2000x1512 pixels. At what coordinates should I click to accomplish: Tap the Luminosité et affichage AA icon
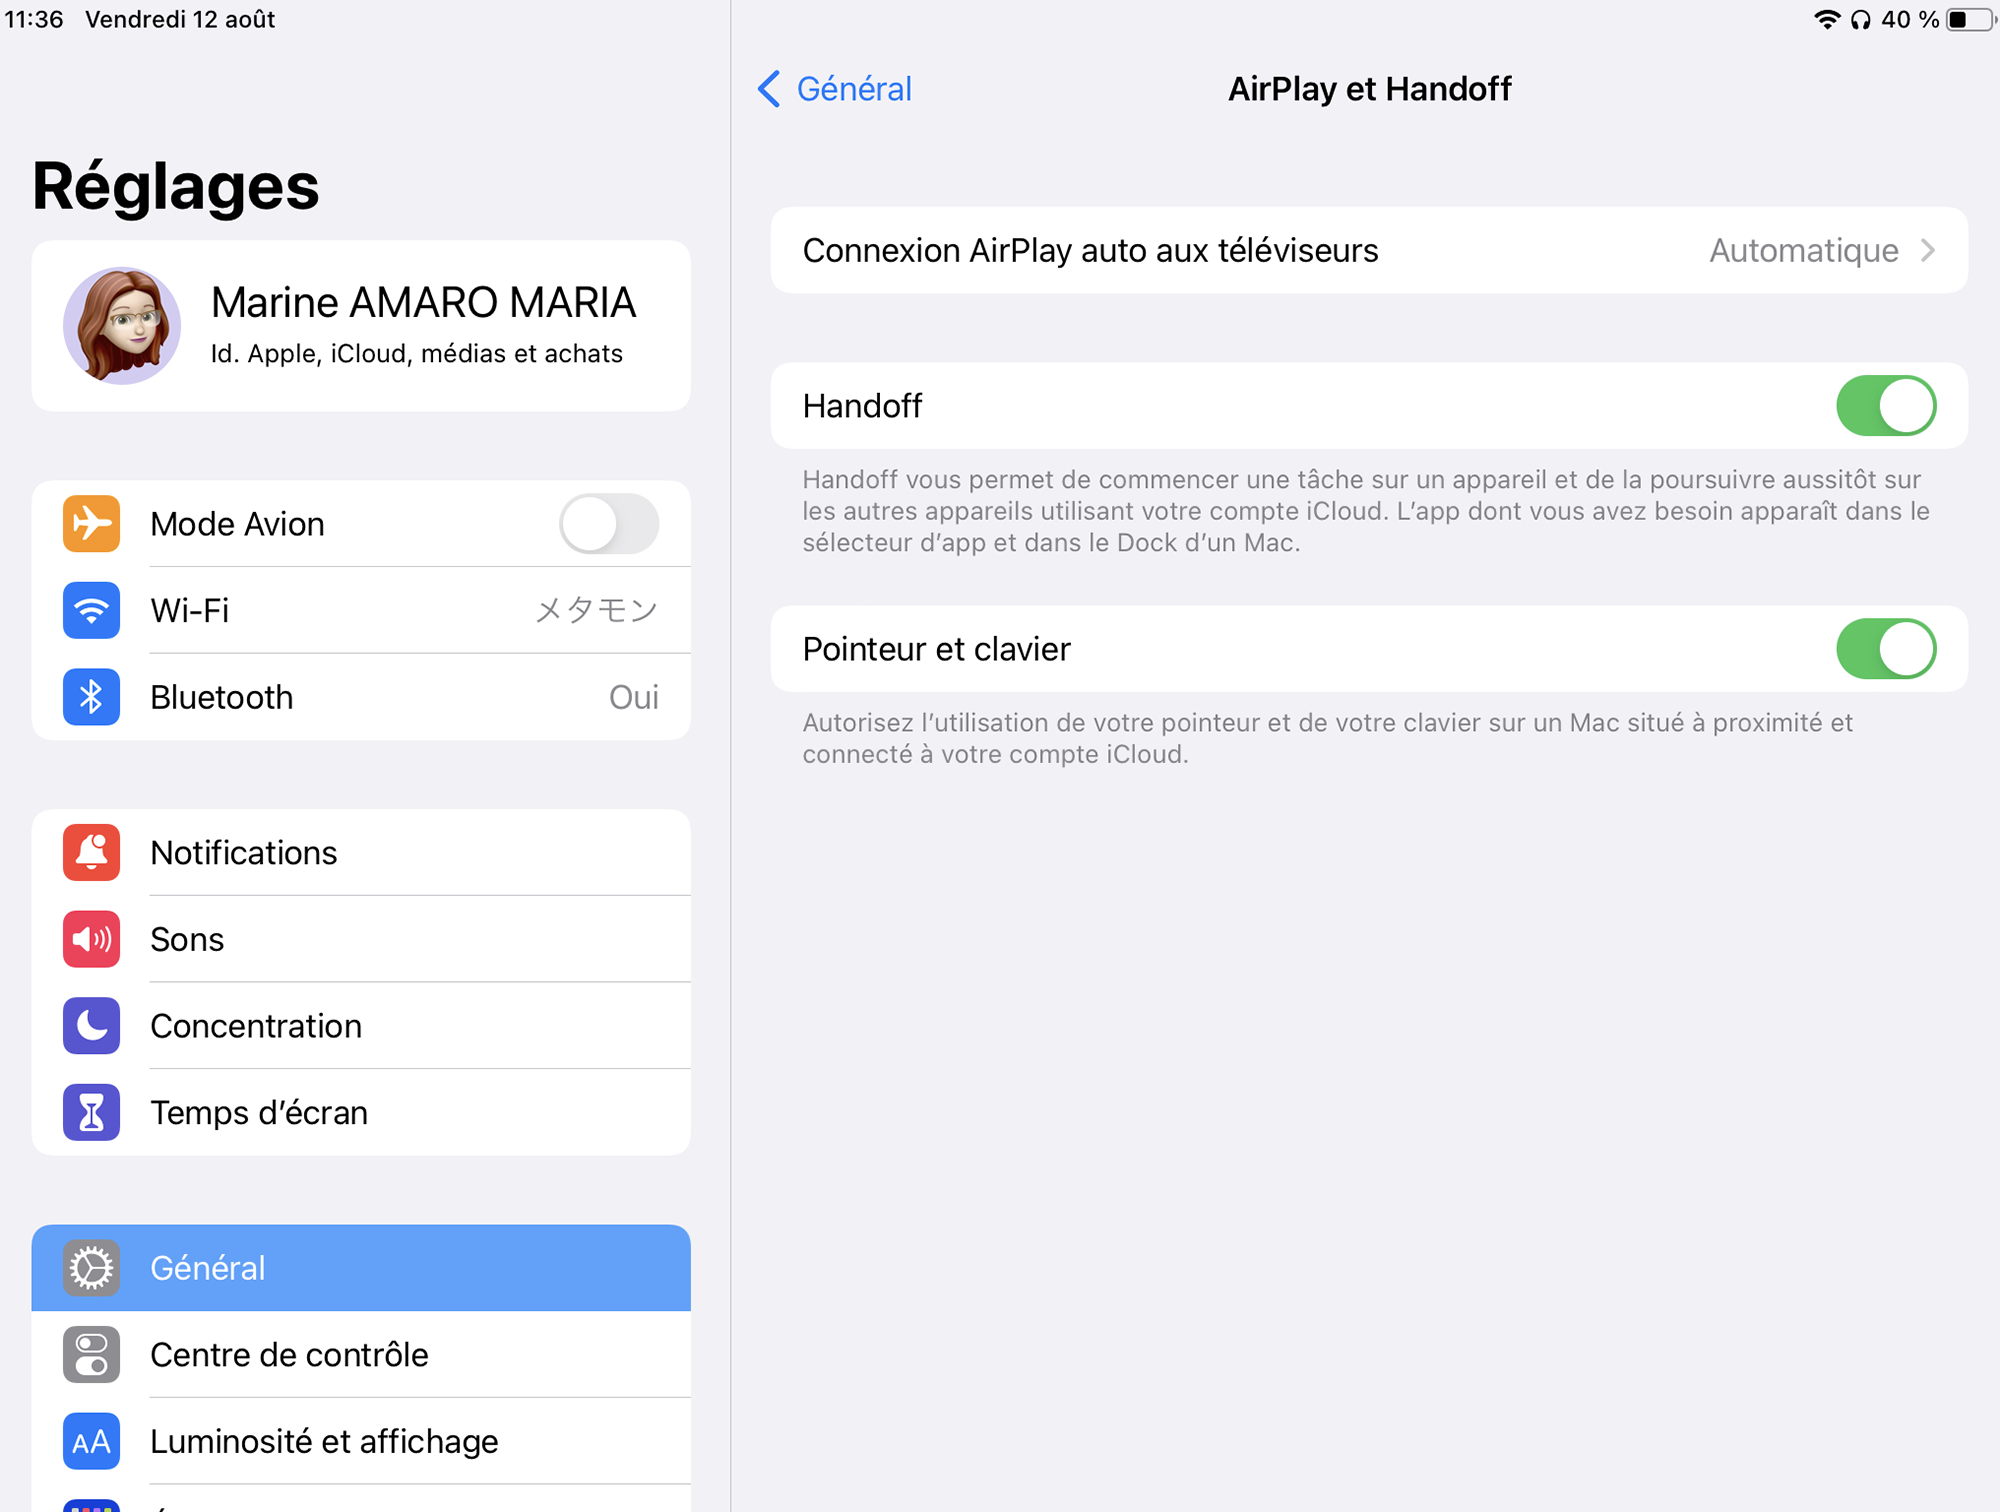click(91, 1441)
